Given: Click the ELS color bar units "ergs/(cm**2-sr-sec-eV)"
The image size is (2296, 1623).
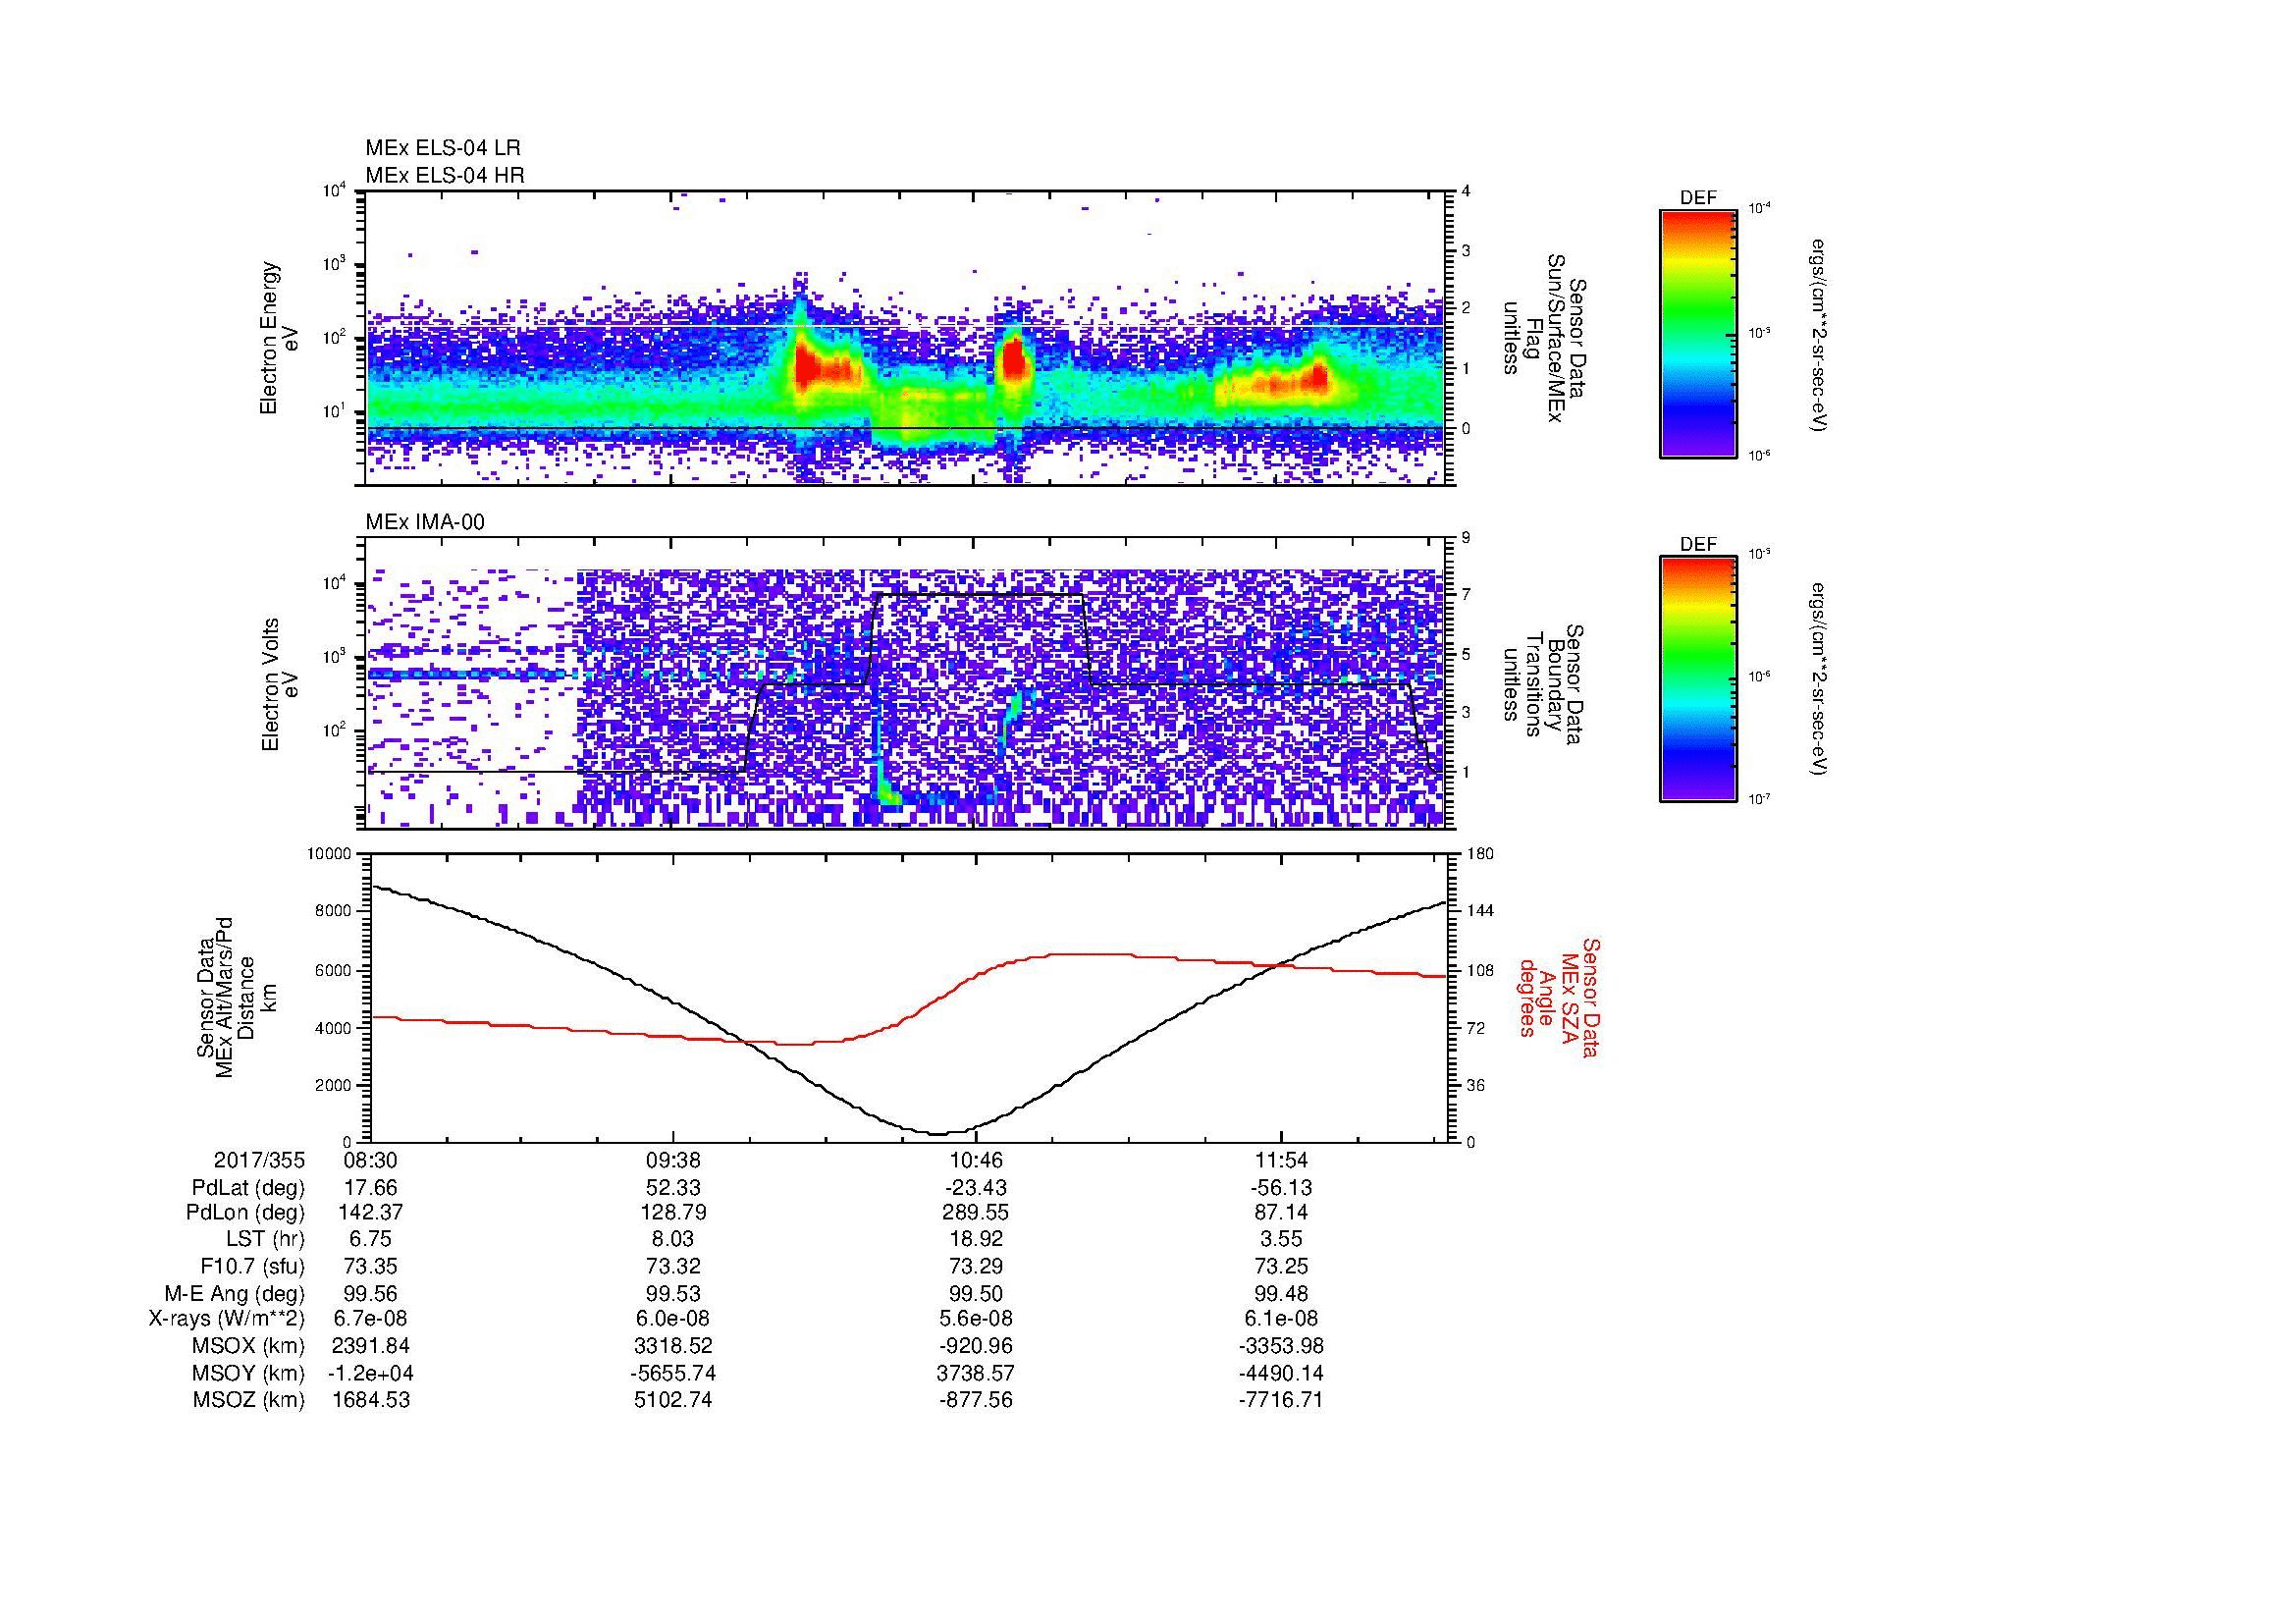Looking at the screenshot, I should [x=1818, y=334].
